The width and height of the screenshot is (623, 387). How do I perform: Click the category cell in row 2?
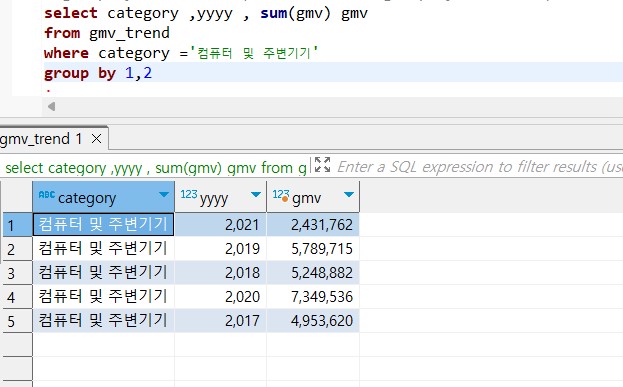(x=103, y=249)
